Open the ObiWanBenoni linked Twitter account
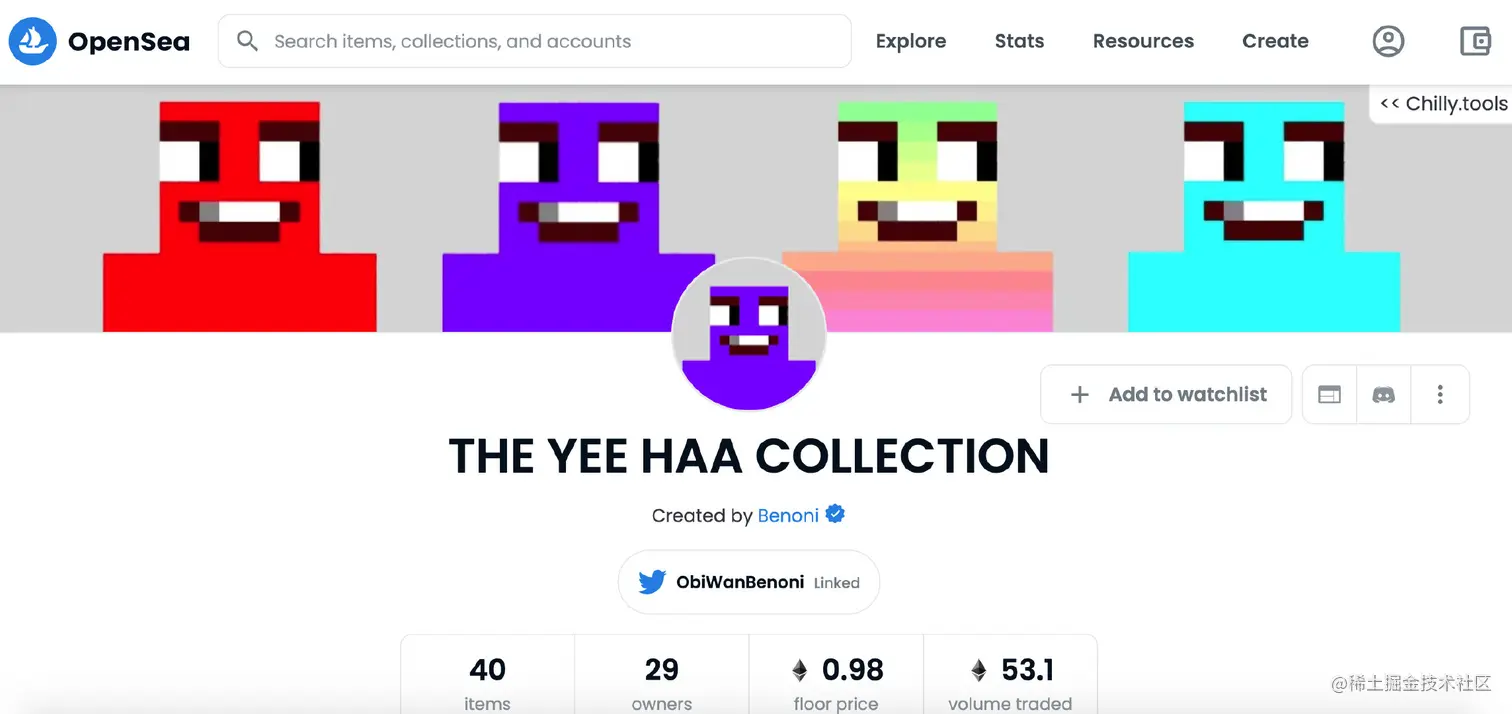The height and width of the screenshot is (714, 1512). (x=749, y=582)
